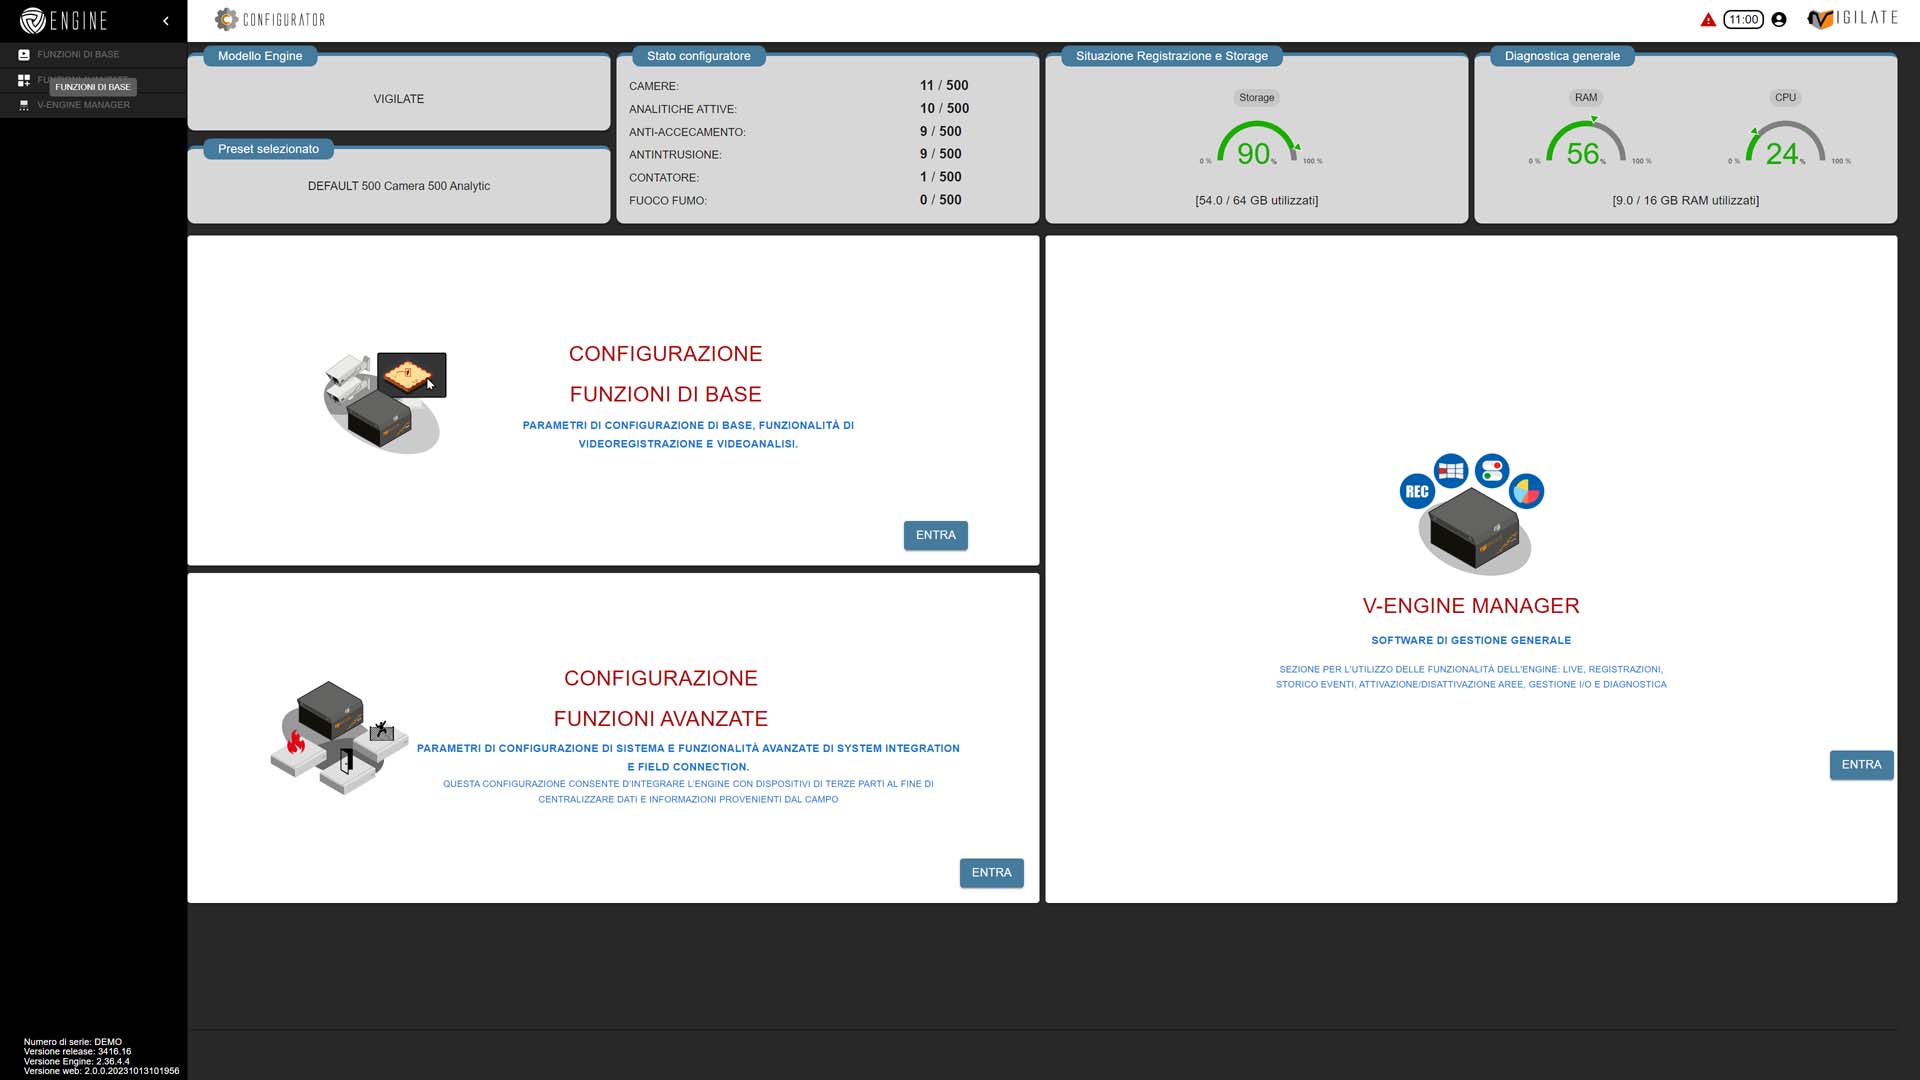Image resolution: width=1920 pixels, height=1080 pixels.
Task: Click the Situazione Registrazione e Storage label
Action: [x=1171, y=56]
